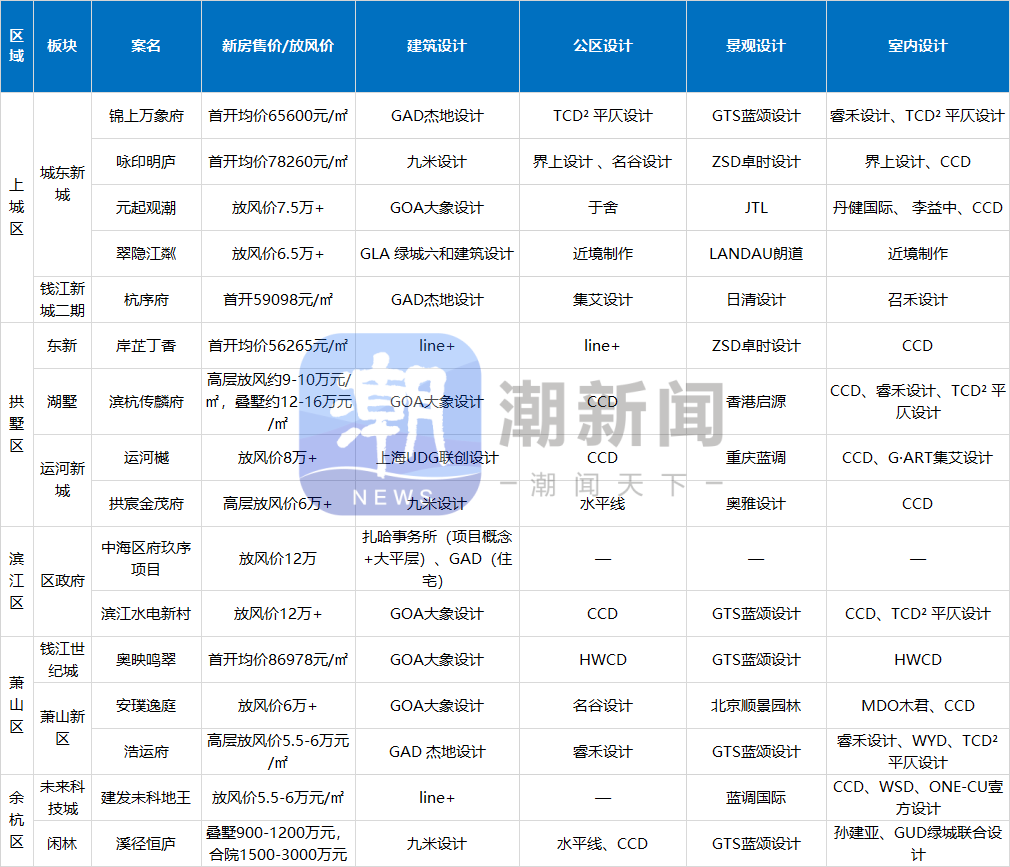1010x867 pixels.
Task: Select the '召禾设计' interior design cell
Action: [x=918, y=300]
